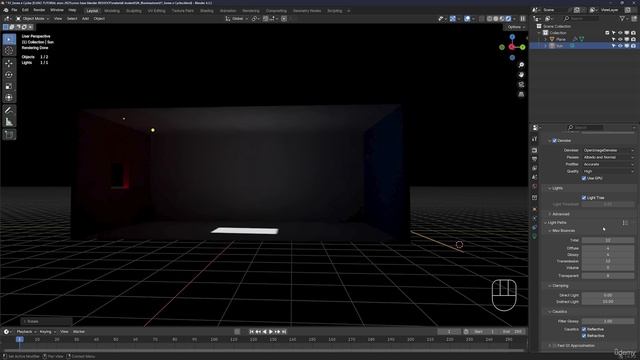
Task: Click the viewport zoom magnifier icon
Action: coord(521,65)
